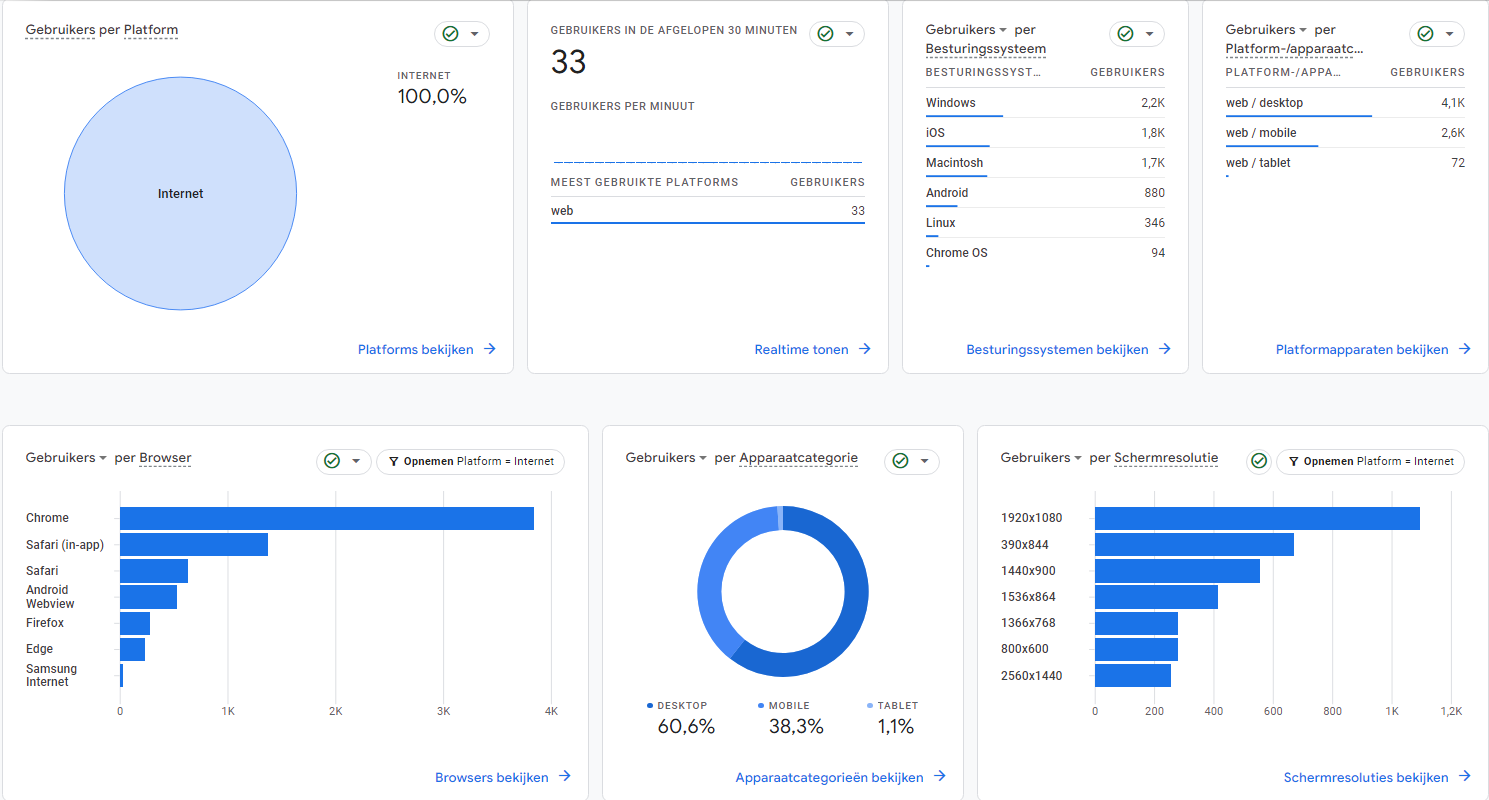This screenshot has width=1489, height=800.
Task: Select the Linux row
Action: (1045, 223)
